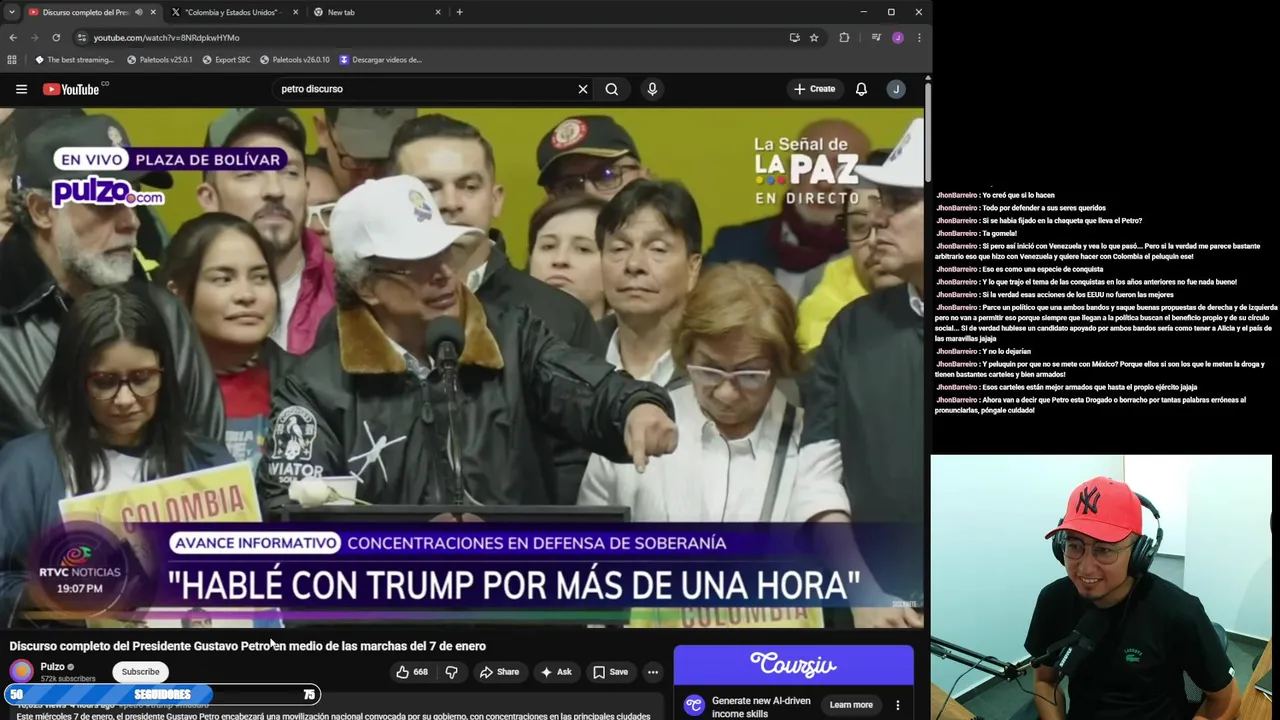Open the tab search dropdown arrow

(x=10, y=12)
